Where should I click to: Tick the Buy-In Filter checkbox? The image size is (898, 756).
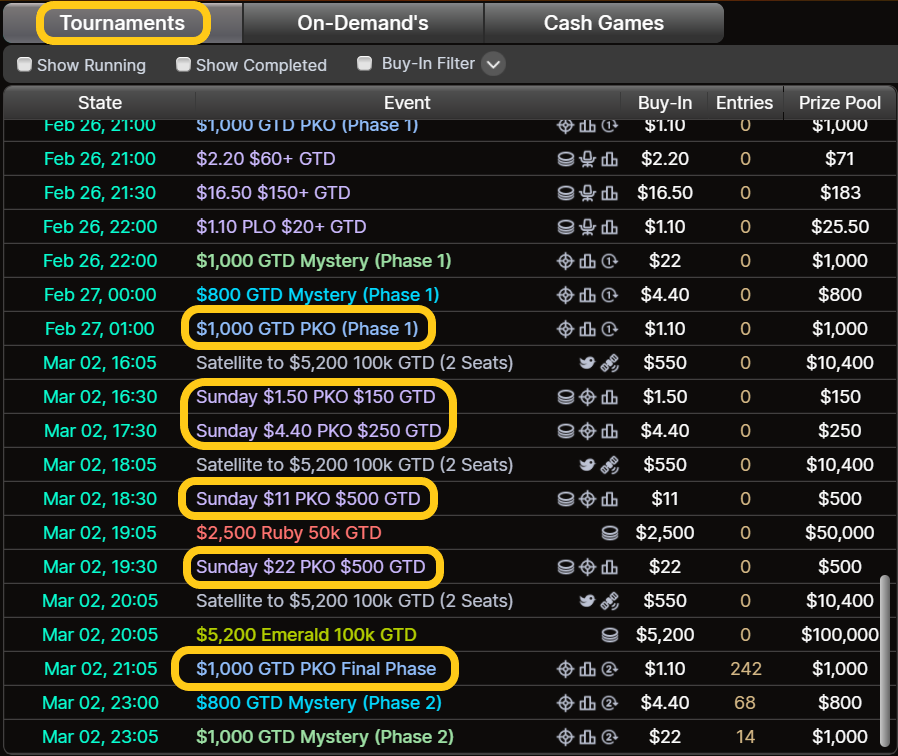(x=364, y=63)
